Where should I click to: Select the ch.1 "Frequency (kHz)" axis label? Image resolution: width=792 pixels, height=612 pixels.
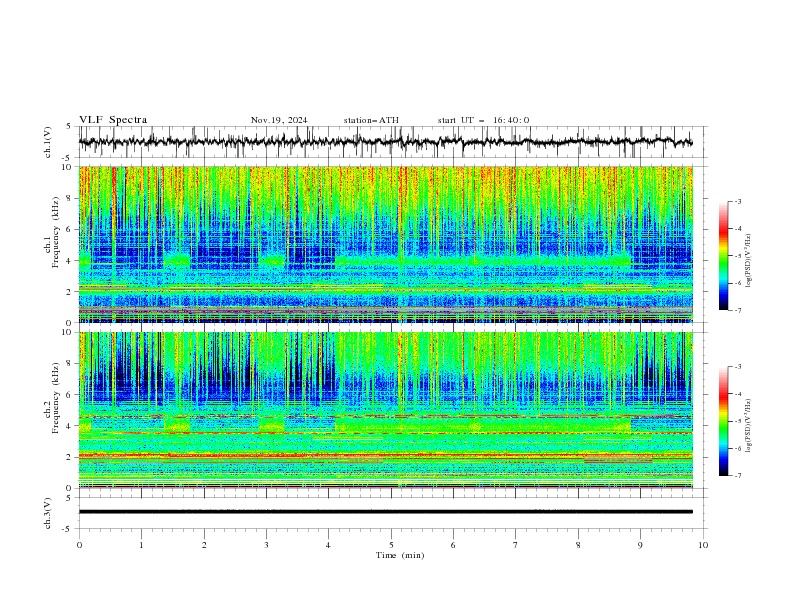(55, 230)
